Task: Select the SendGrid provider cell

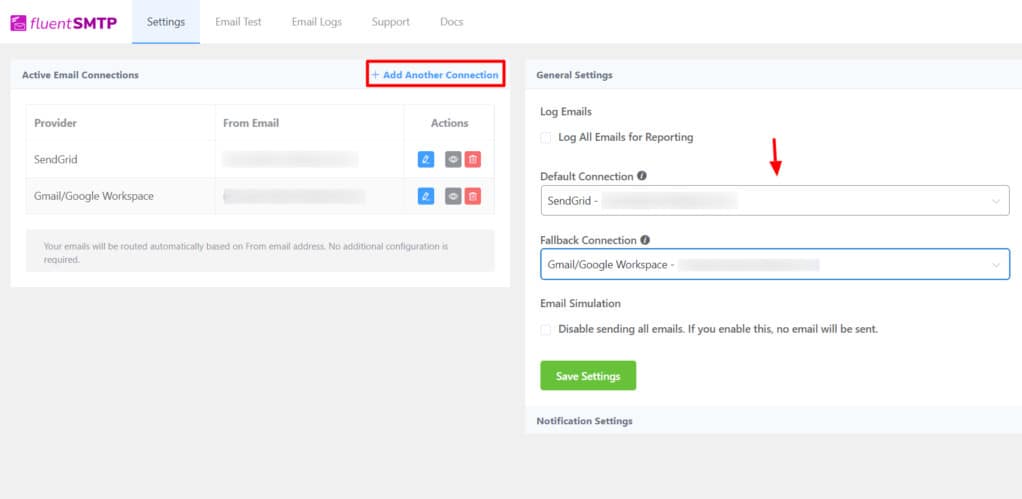Action: (x=121, y=159)
